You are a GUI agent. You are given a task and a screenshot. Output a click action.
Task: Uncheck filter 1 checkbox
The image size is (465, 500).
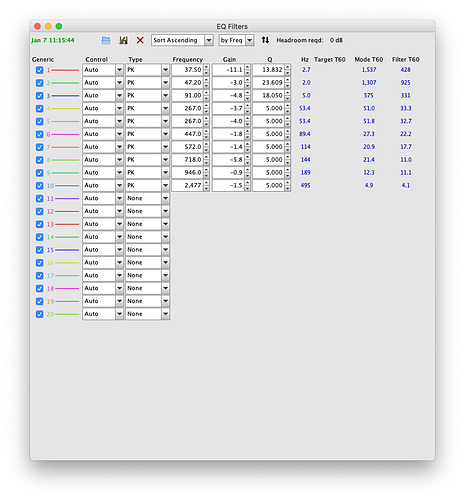pyautogui.click(x=40, y=70)
